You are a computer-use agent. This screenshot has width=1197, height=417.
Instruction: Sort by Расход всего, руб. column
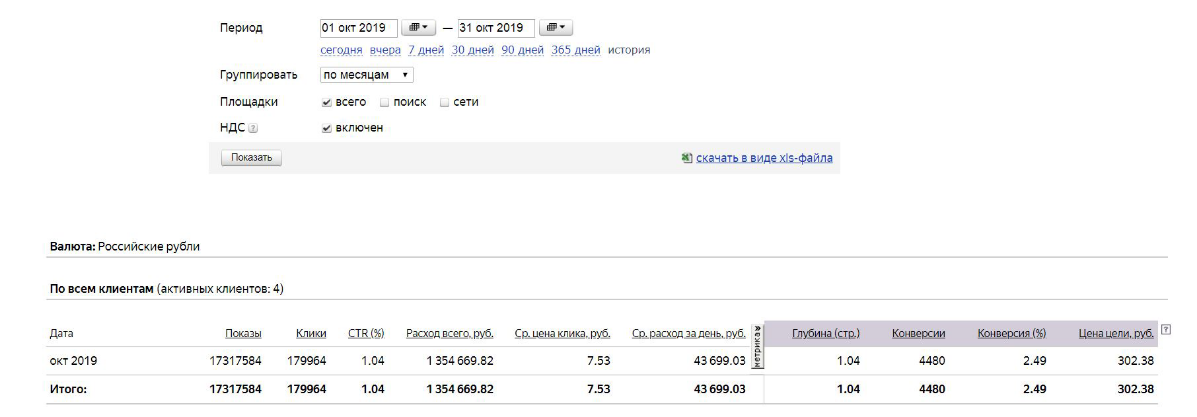(x=449, y=334)
